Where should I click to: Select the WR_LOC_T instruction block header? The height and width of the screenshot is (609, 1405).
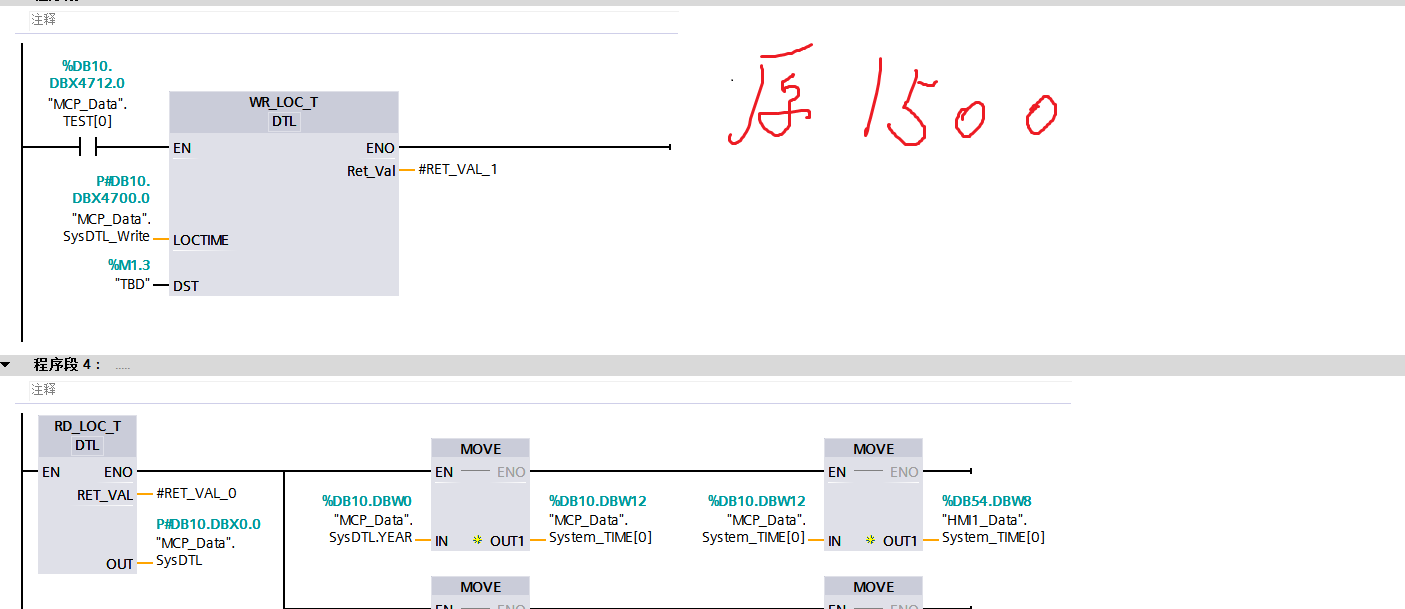click(283, 103)
